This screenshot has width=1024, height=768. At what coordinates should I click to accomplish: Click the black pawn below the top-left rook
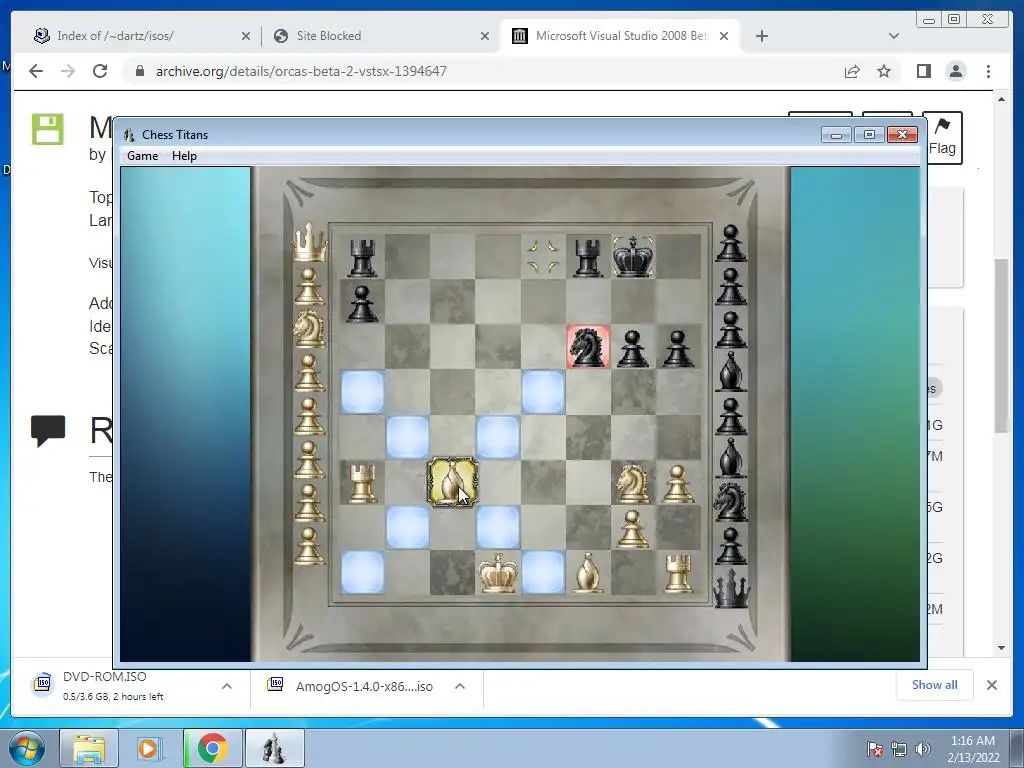pos(362,303)
